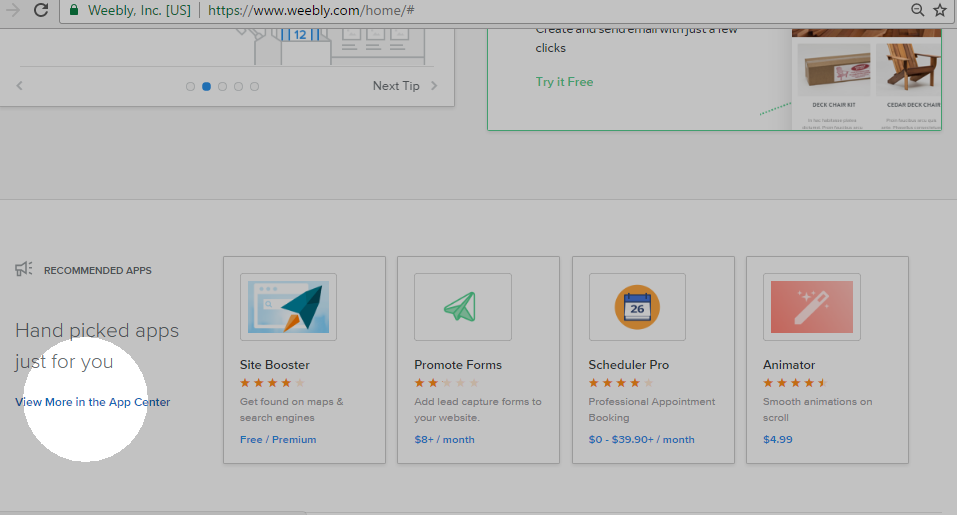Click the Scheduler Pro star rating

click(621, 383)
